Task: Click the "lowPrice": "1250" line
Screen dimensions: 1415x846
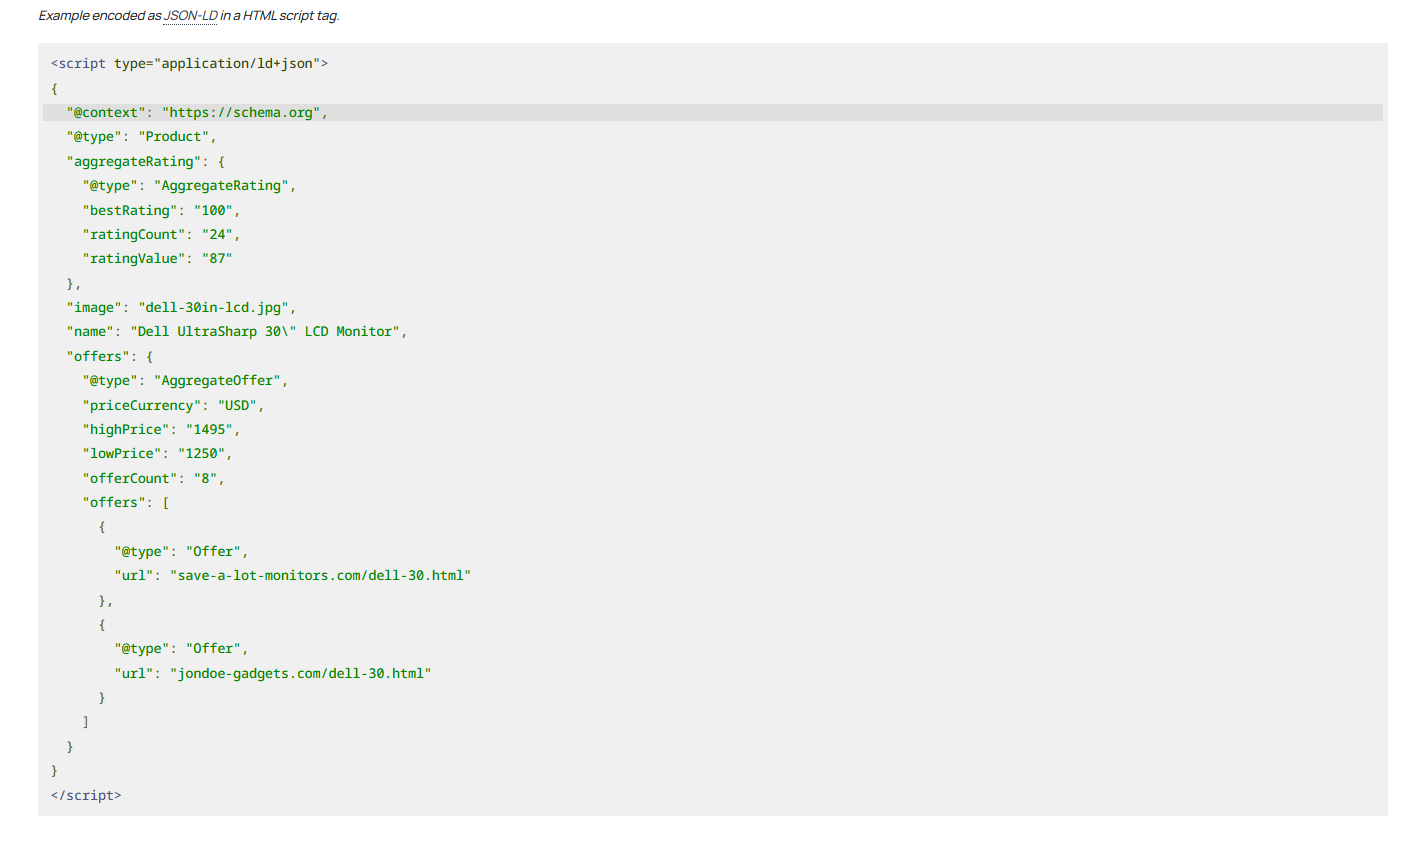Action: 157,454
